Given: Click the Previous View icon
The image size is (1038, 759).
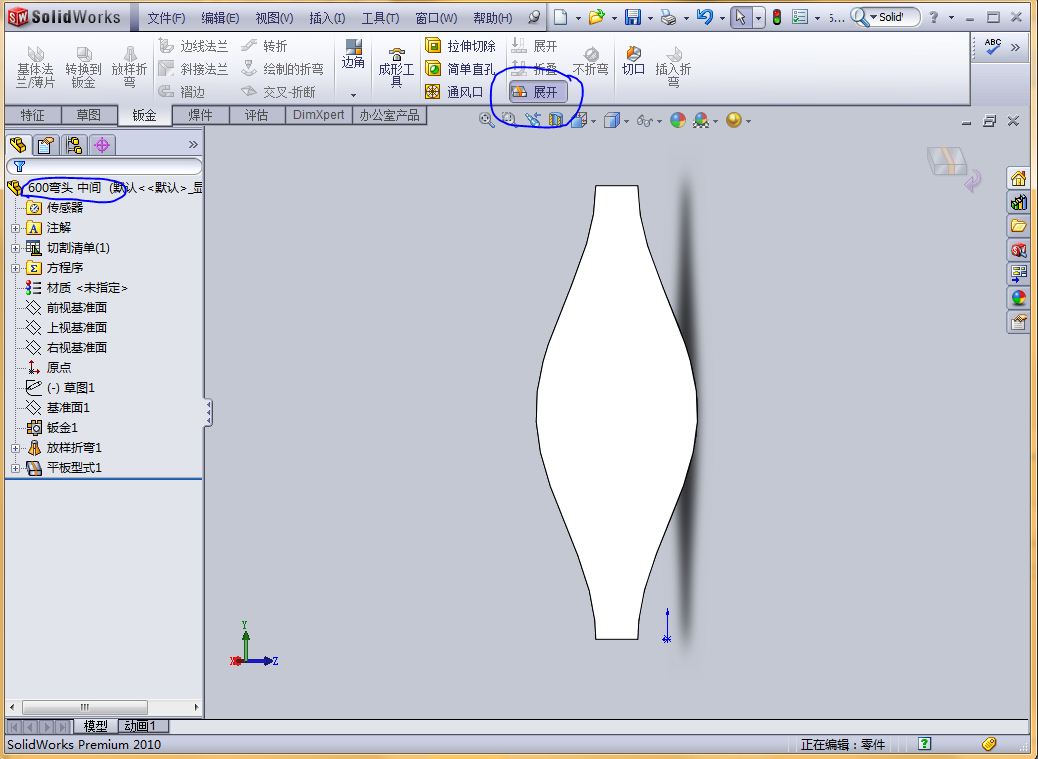Looking at the screenshot, I should [532, 120].
